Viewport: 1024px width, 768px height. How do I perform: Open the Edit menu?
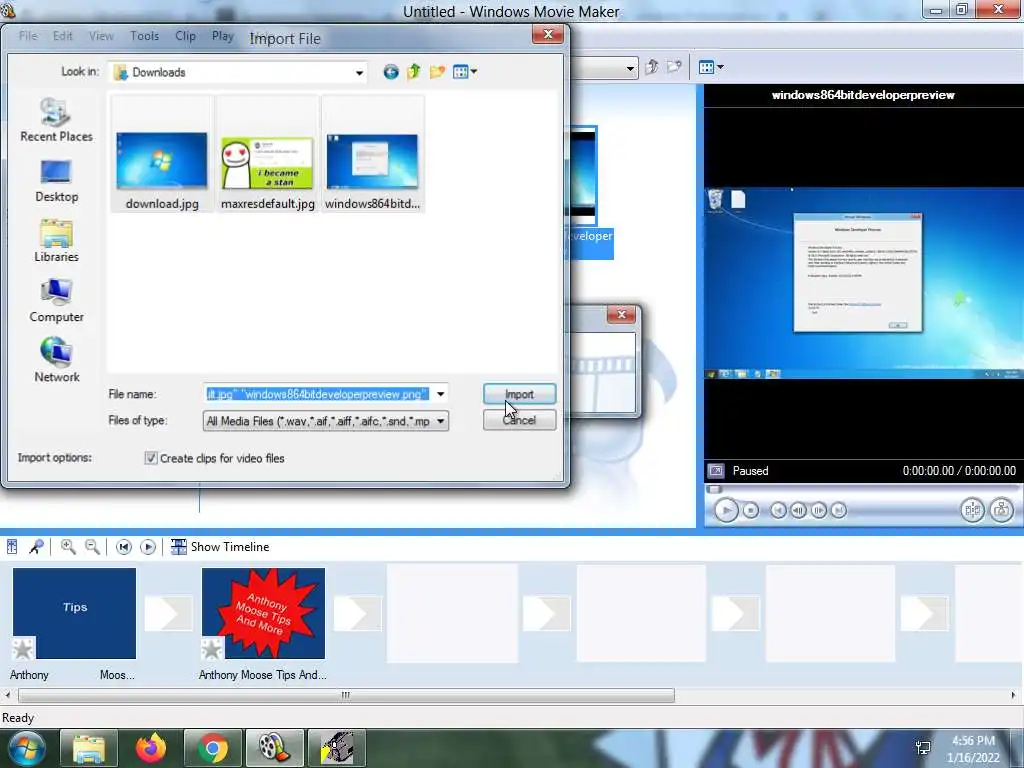pyautogui.click(x=63, y=36)
